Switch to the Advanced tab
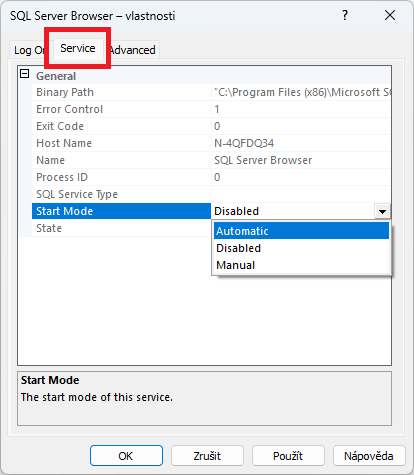 [x=133, y=50]
